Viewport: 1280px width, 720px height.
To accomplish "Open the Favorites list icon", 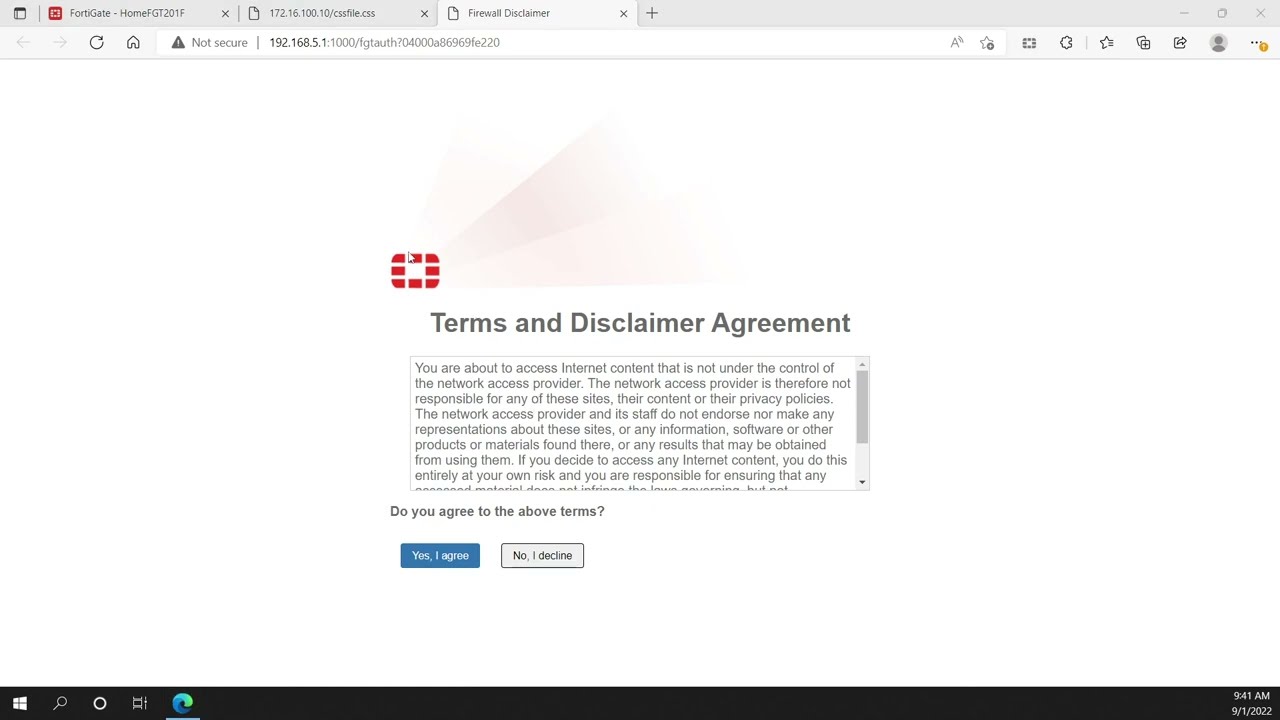I will point(1106,42).
